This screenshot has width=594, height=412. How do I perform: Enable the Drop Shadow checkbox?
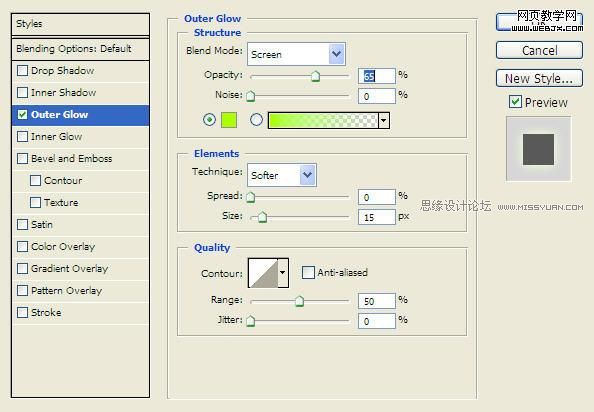(x=22, y=70)
